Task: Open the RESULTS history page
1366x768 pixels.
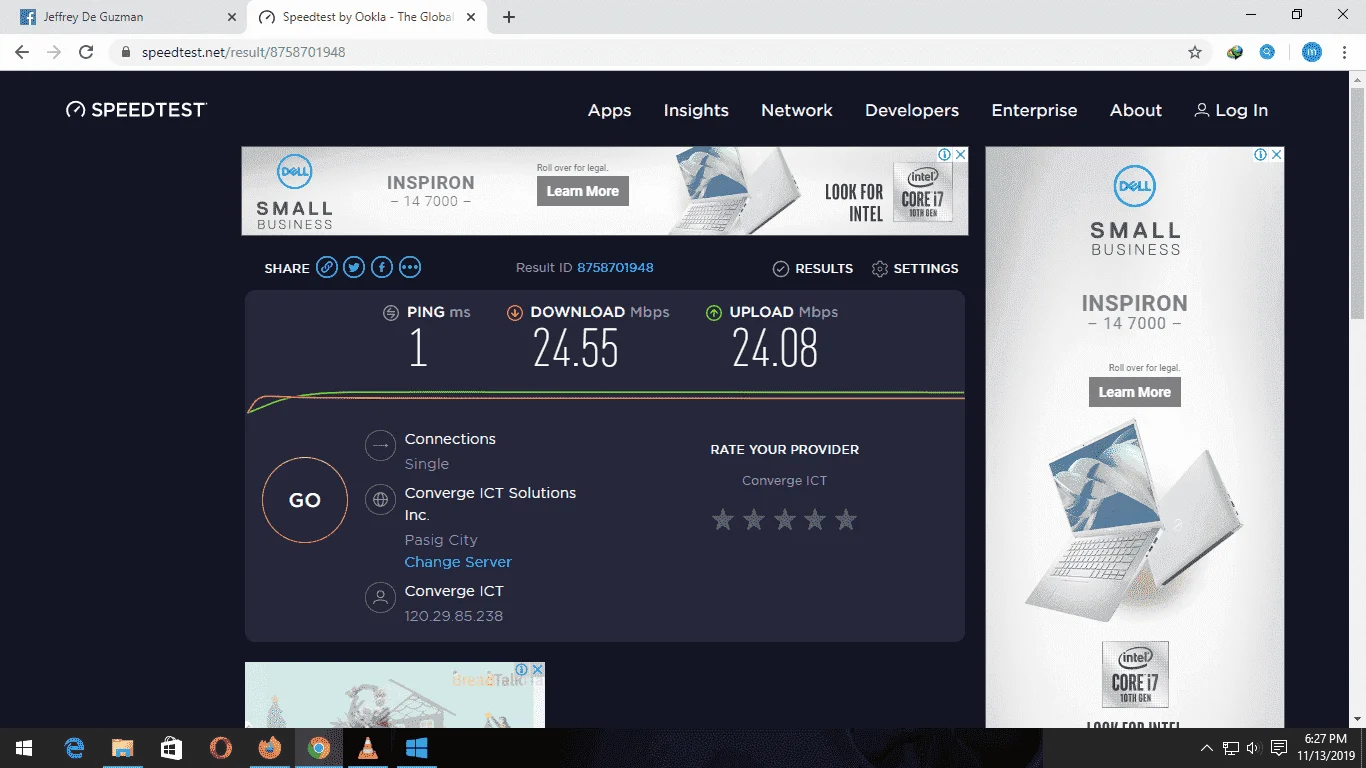Action: coord(813,269)
